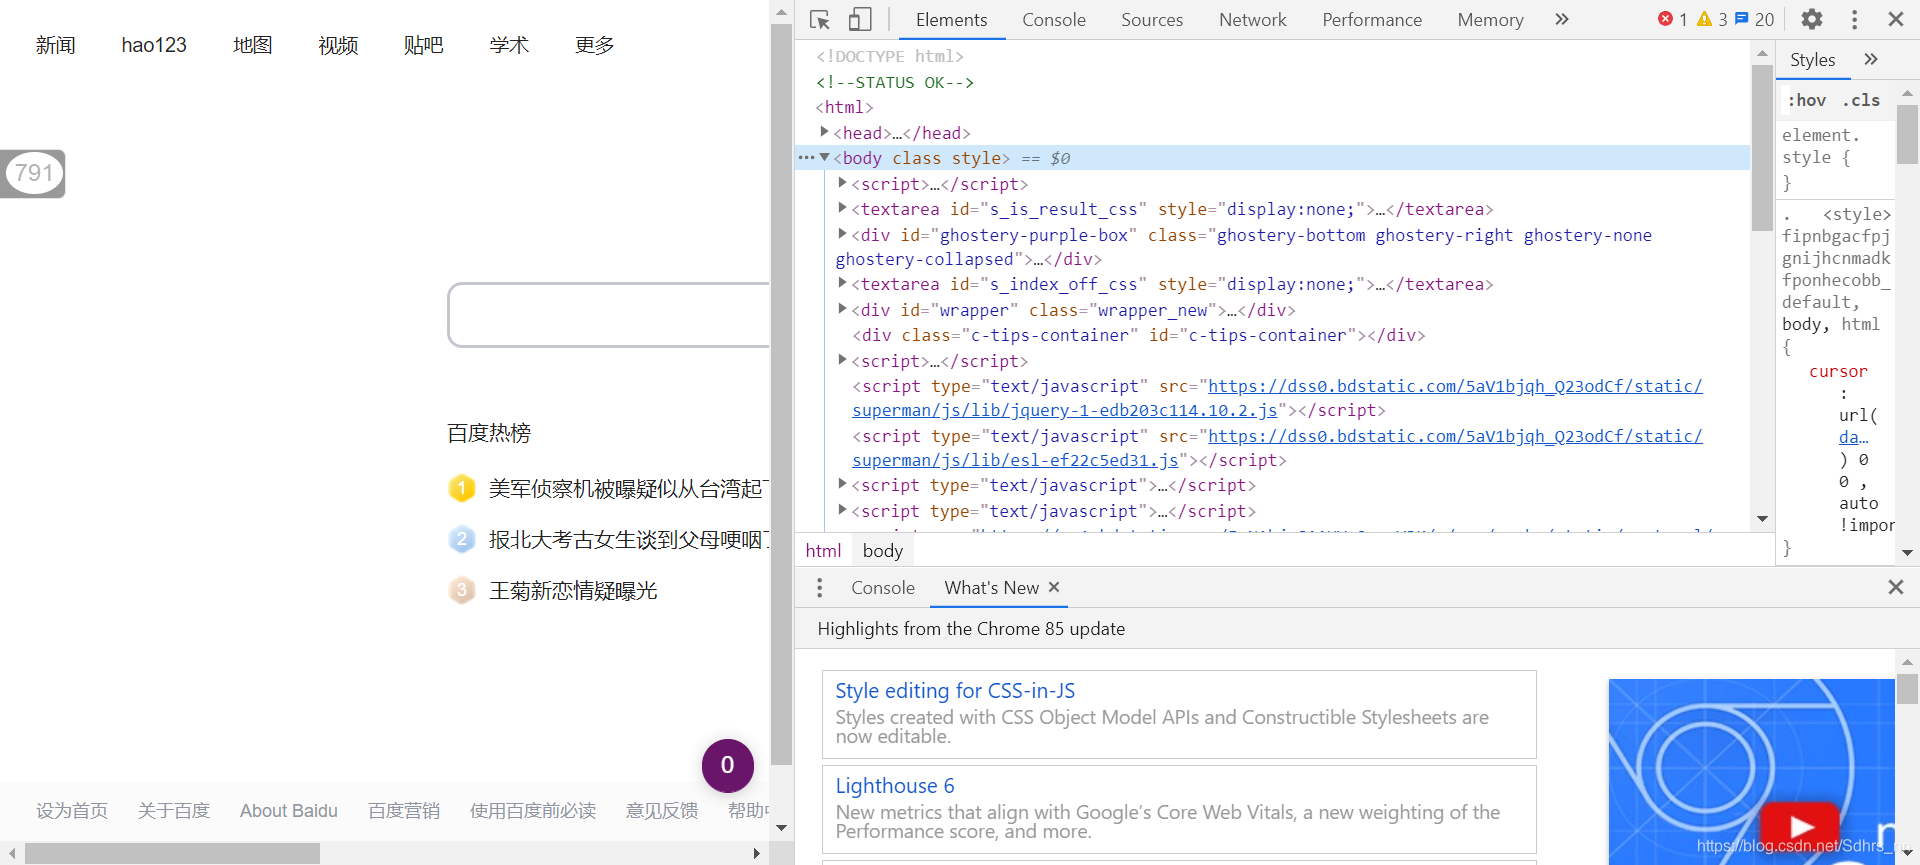This screenshot has height=865, width=1920.
Task: Click the red error count indicator
Action: pyautogui.click(x=1672, y=19)
